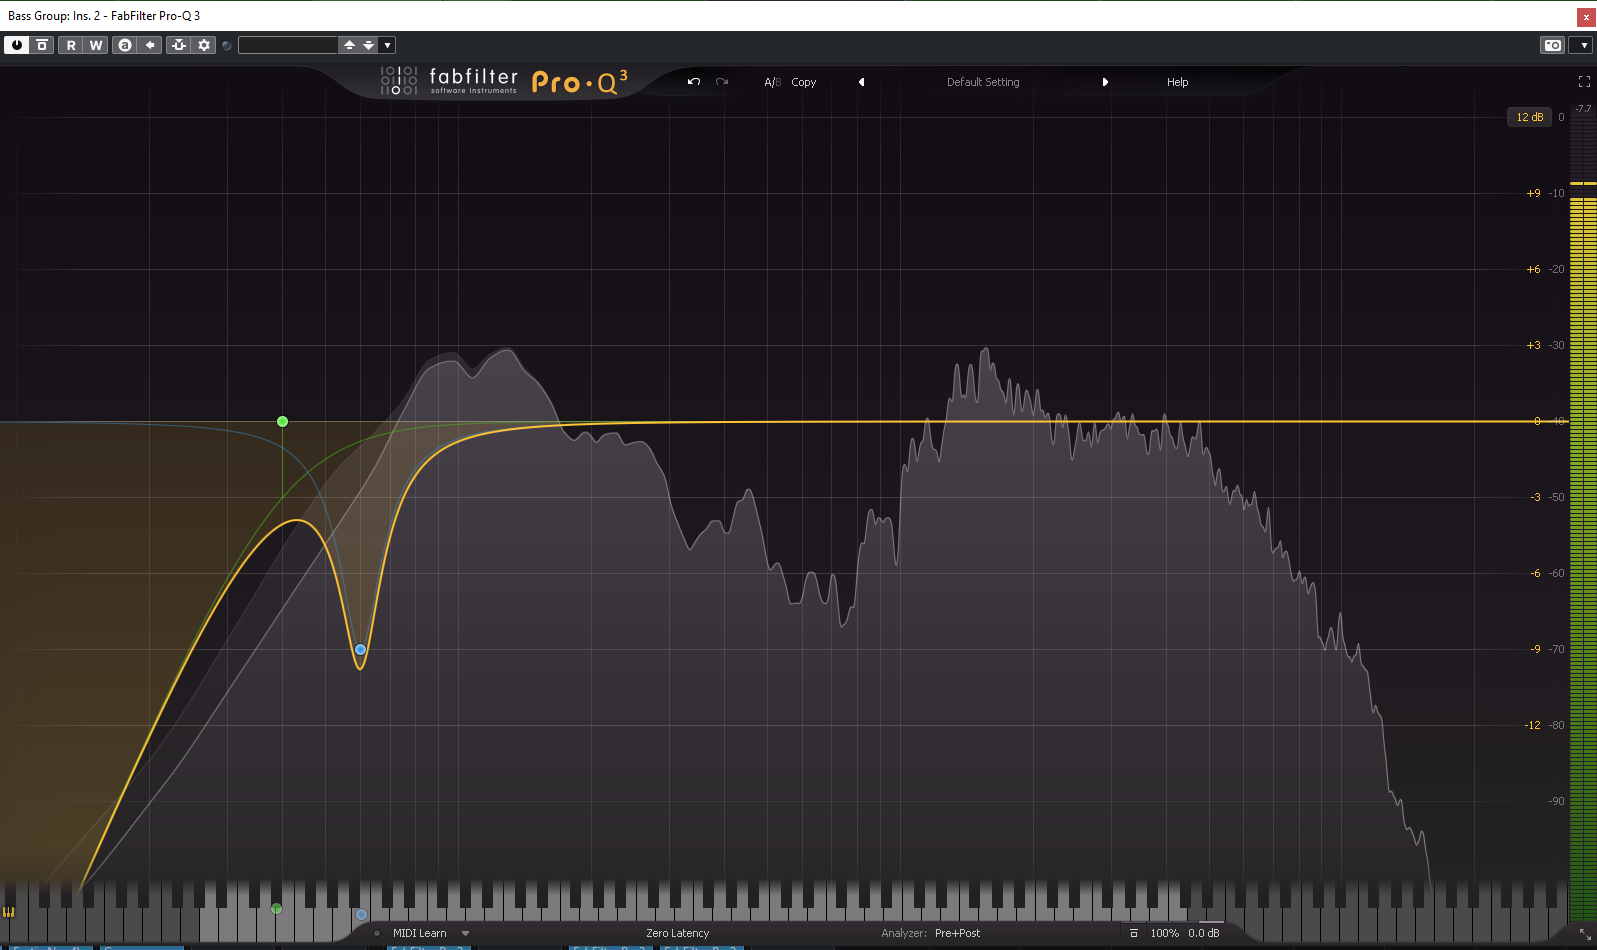The height and width of the screenshot is (950, 1597).
Task: Open the preset browser dropdown arrow
Action: pos(387,45)
